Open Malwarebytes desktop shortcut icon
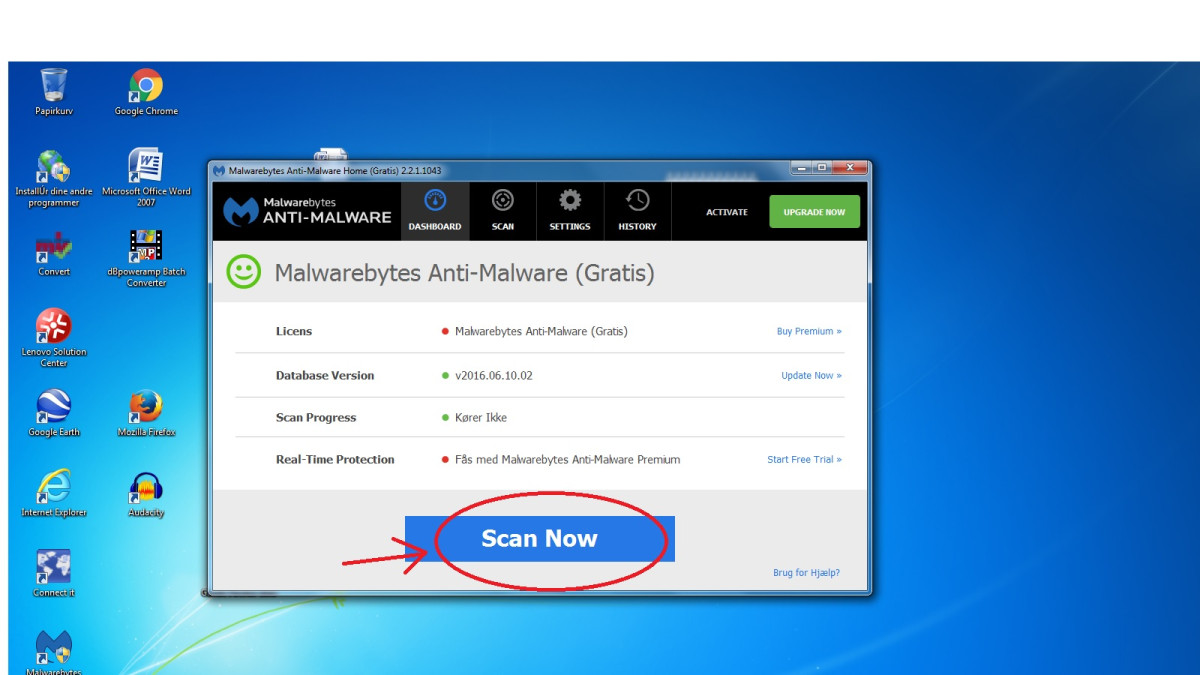The height and width of the screenshot is (675, 1200). click(x=54, y=652)
